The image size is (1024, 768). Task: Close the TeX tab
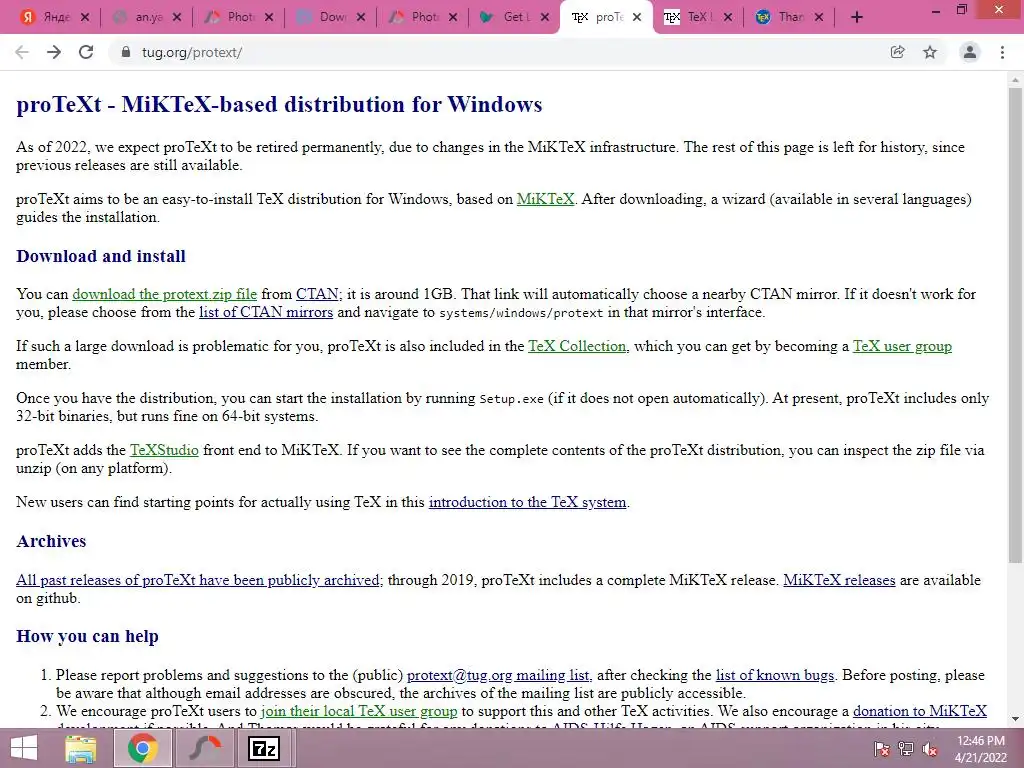pyautogui.click(x=728, y=18)
